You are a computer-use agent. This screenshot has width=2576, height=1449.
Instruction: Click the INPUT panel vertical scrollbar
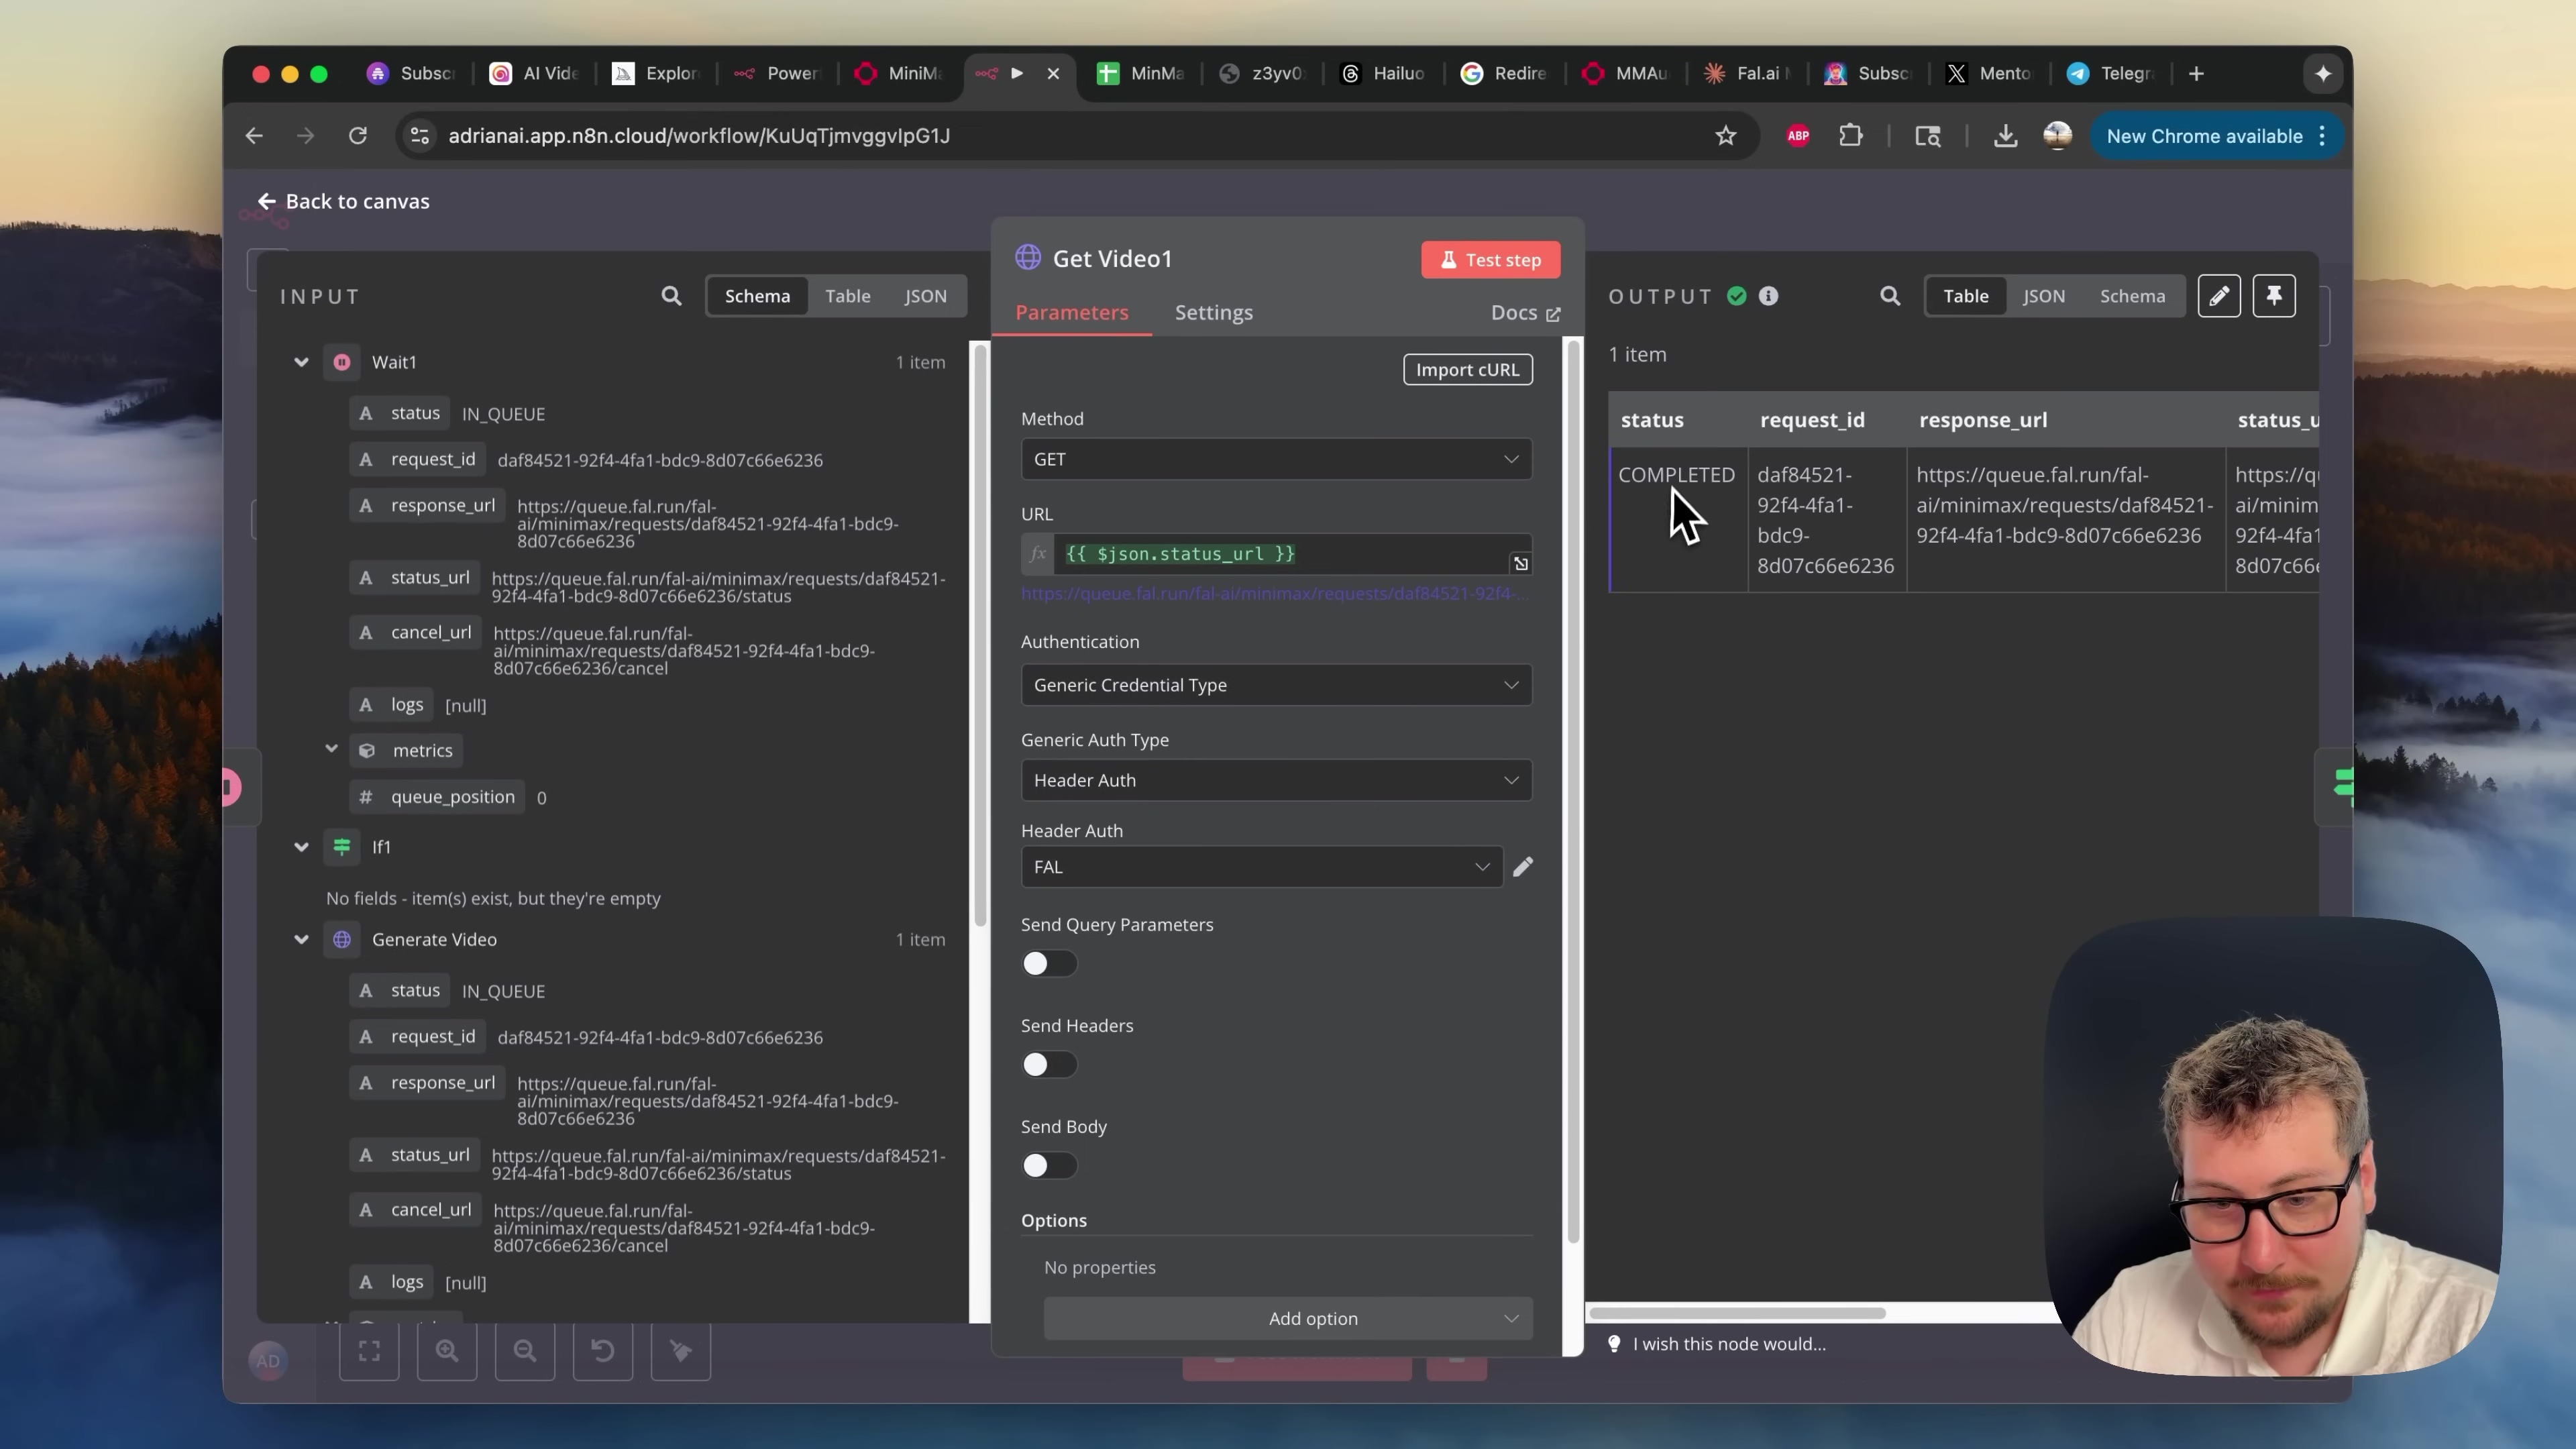coord(979,635)
